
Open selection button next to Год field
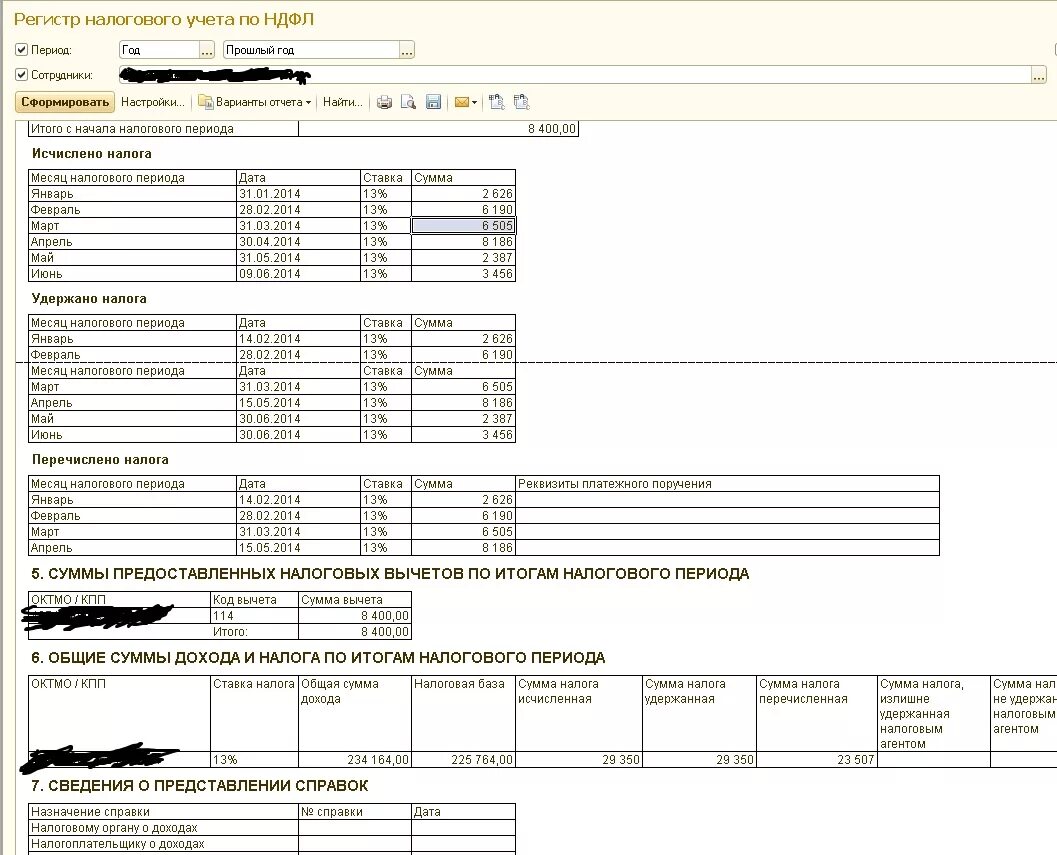207,50
